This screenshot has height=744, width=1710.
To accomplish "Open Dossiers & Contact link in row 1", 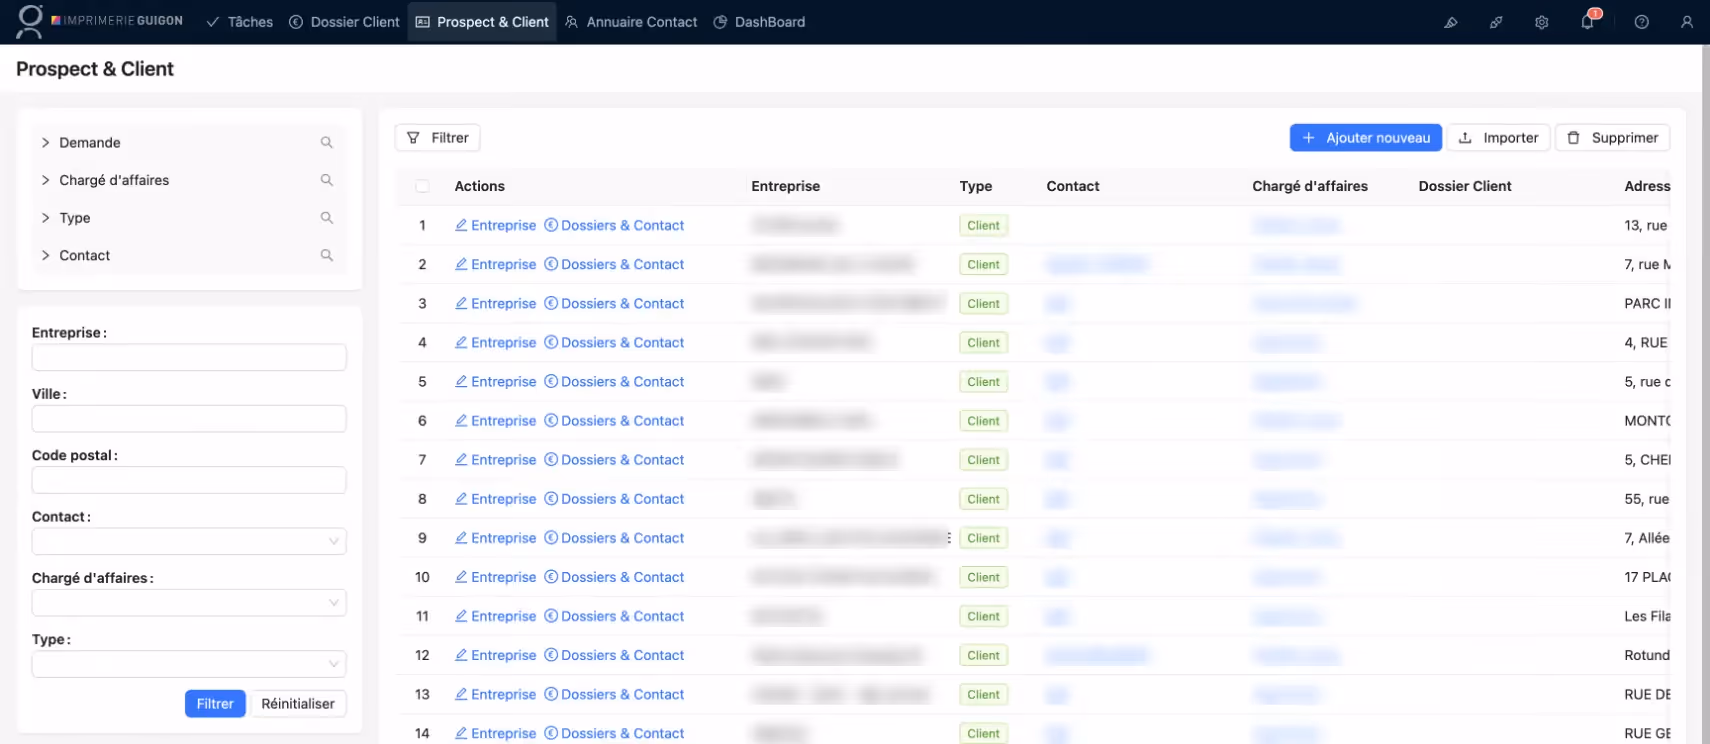I will click(x=623, y=225).
